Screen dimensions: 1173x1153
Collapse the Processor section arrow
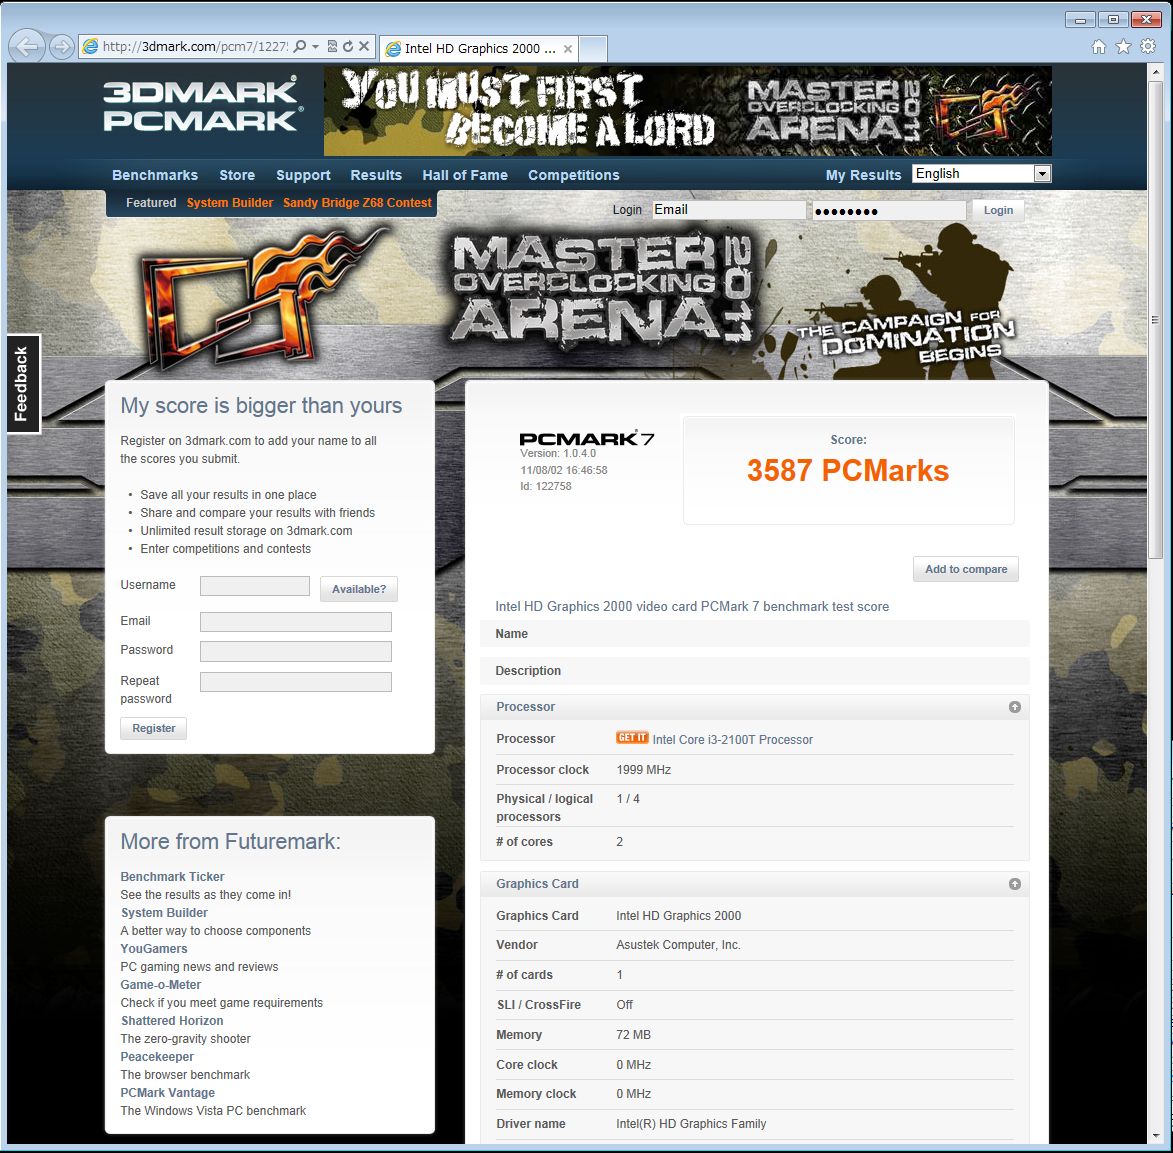[1014, 707]
